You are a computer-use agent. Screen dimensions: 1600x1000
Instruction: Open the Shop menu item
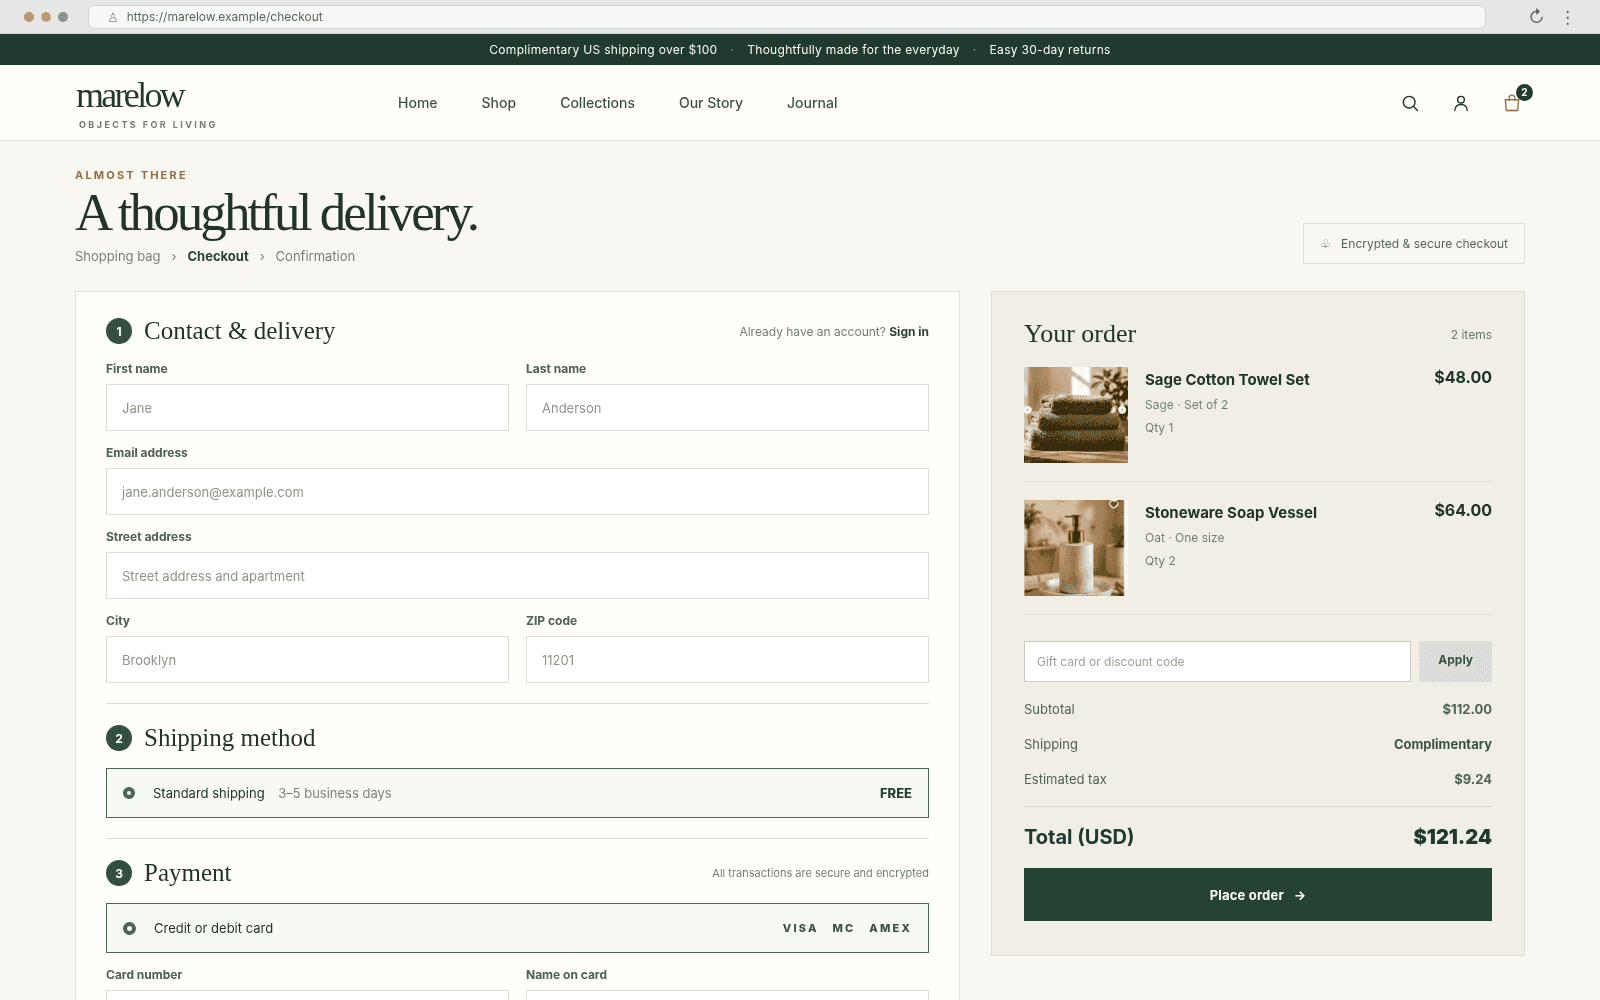[498, 103]
